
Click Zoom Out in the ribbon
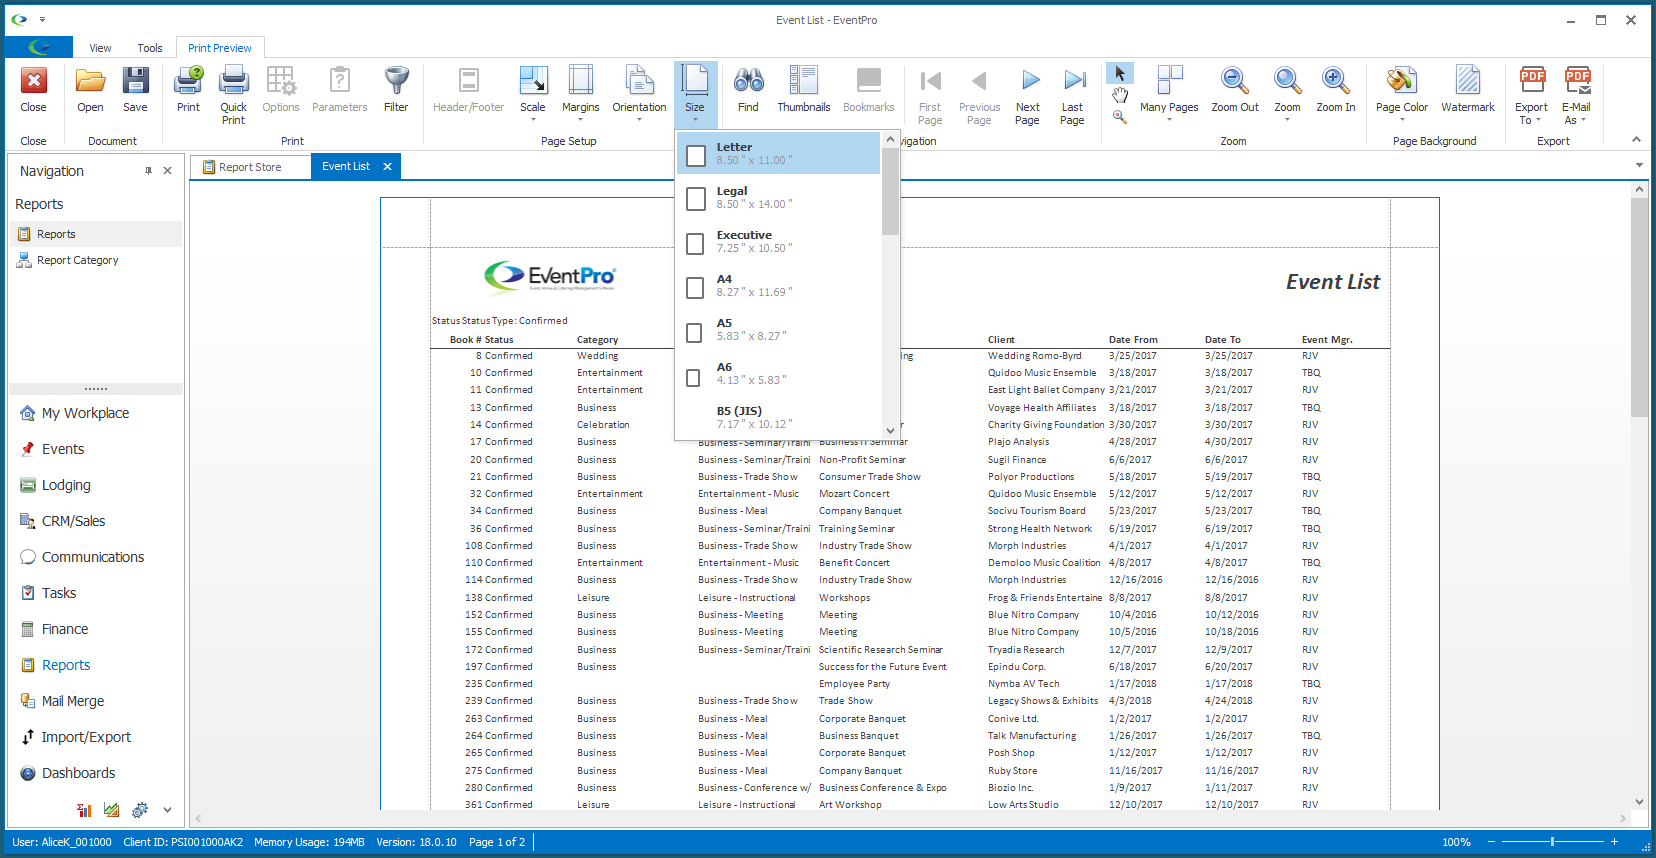[1235, 89]
